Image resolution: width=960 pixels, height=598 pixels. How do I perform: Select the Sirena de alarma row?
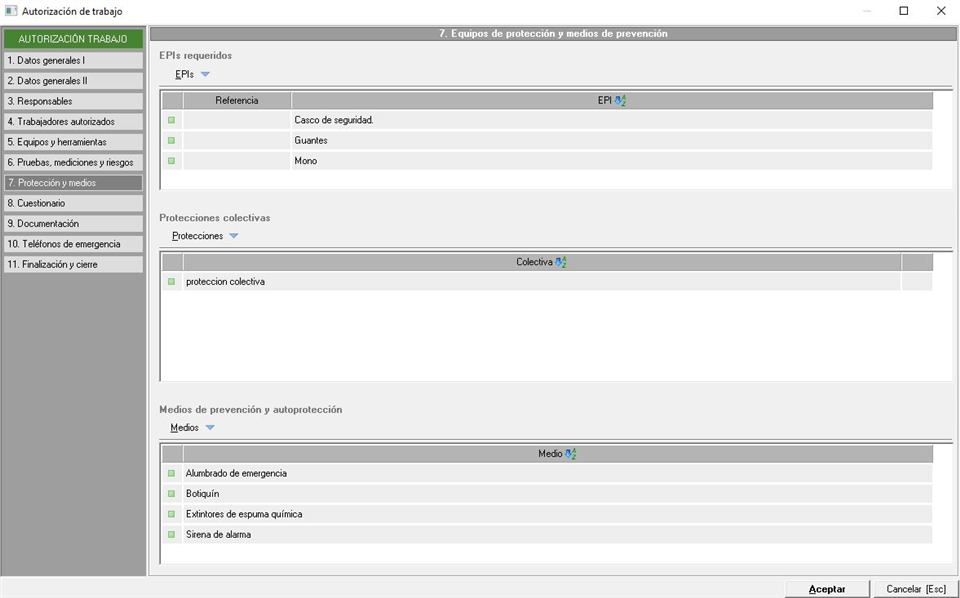[547, 534]
